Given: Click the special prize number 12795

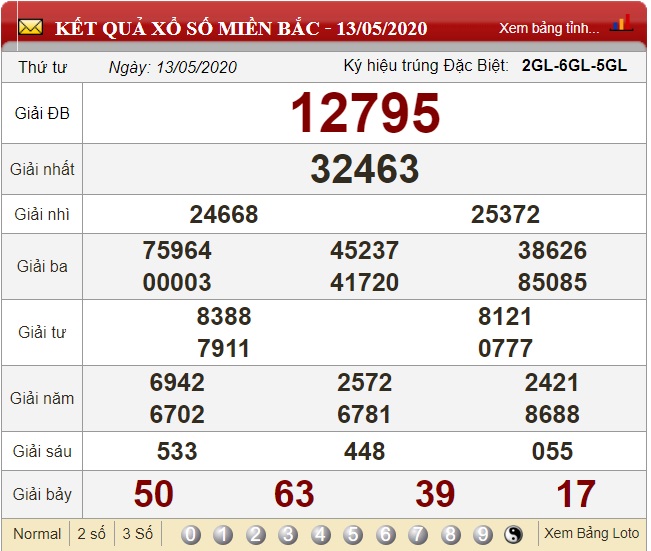Looking at the screenshot, I should pyautogui.click(x=365, y=113).
